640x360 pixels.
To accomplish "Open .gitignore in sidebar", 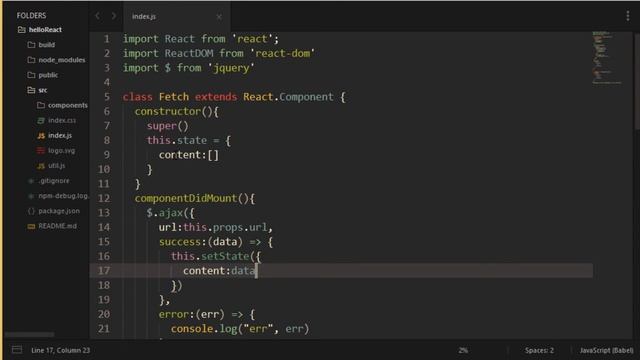I will click(54, 181).
